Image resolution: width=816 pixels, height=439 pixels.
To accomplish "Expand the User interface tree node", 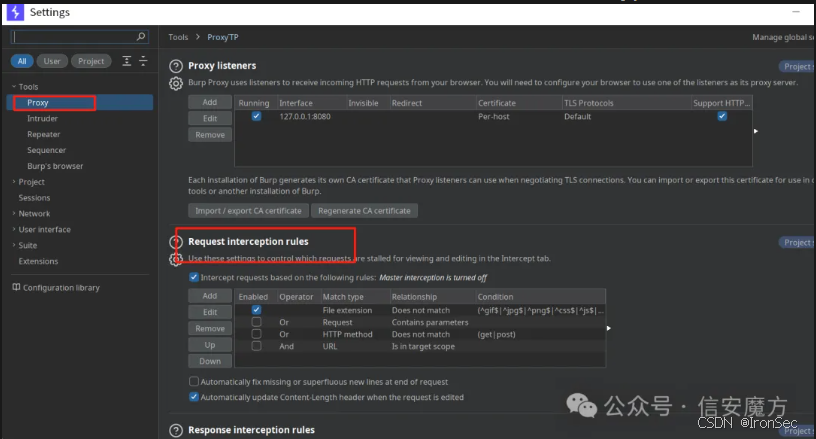I will coord(14,229).
